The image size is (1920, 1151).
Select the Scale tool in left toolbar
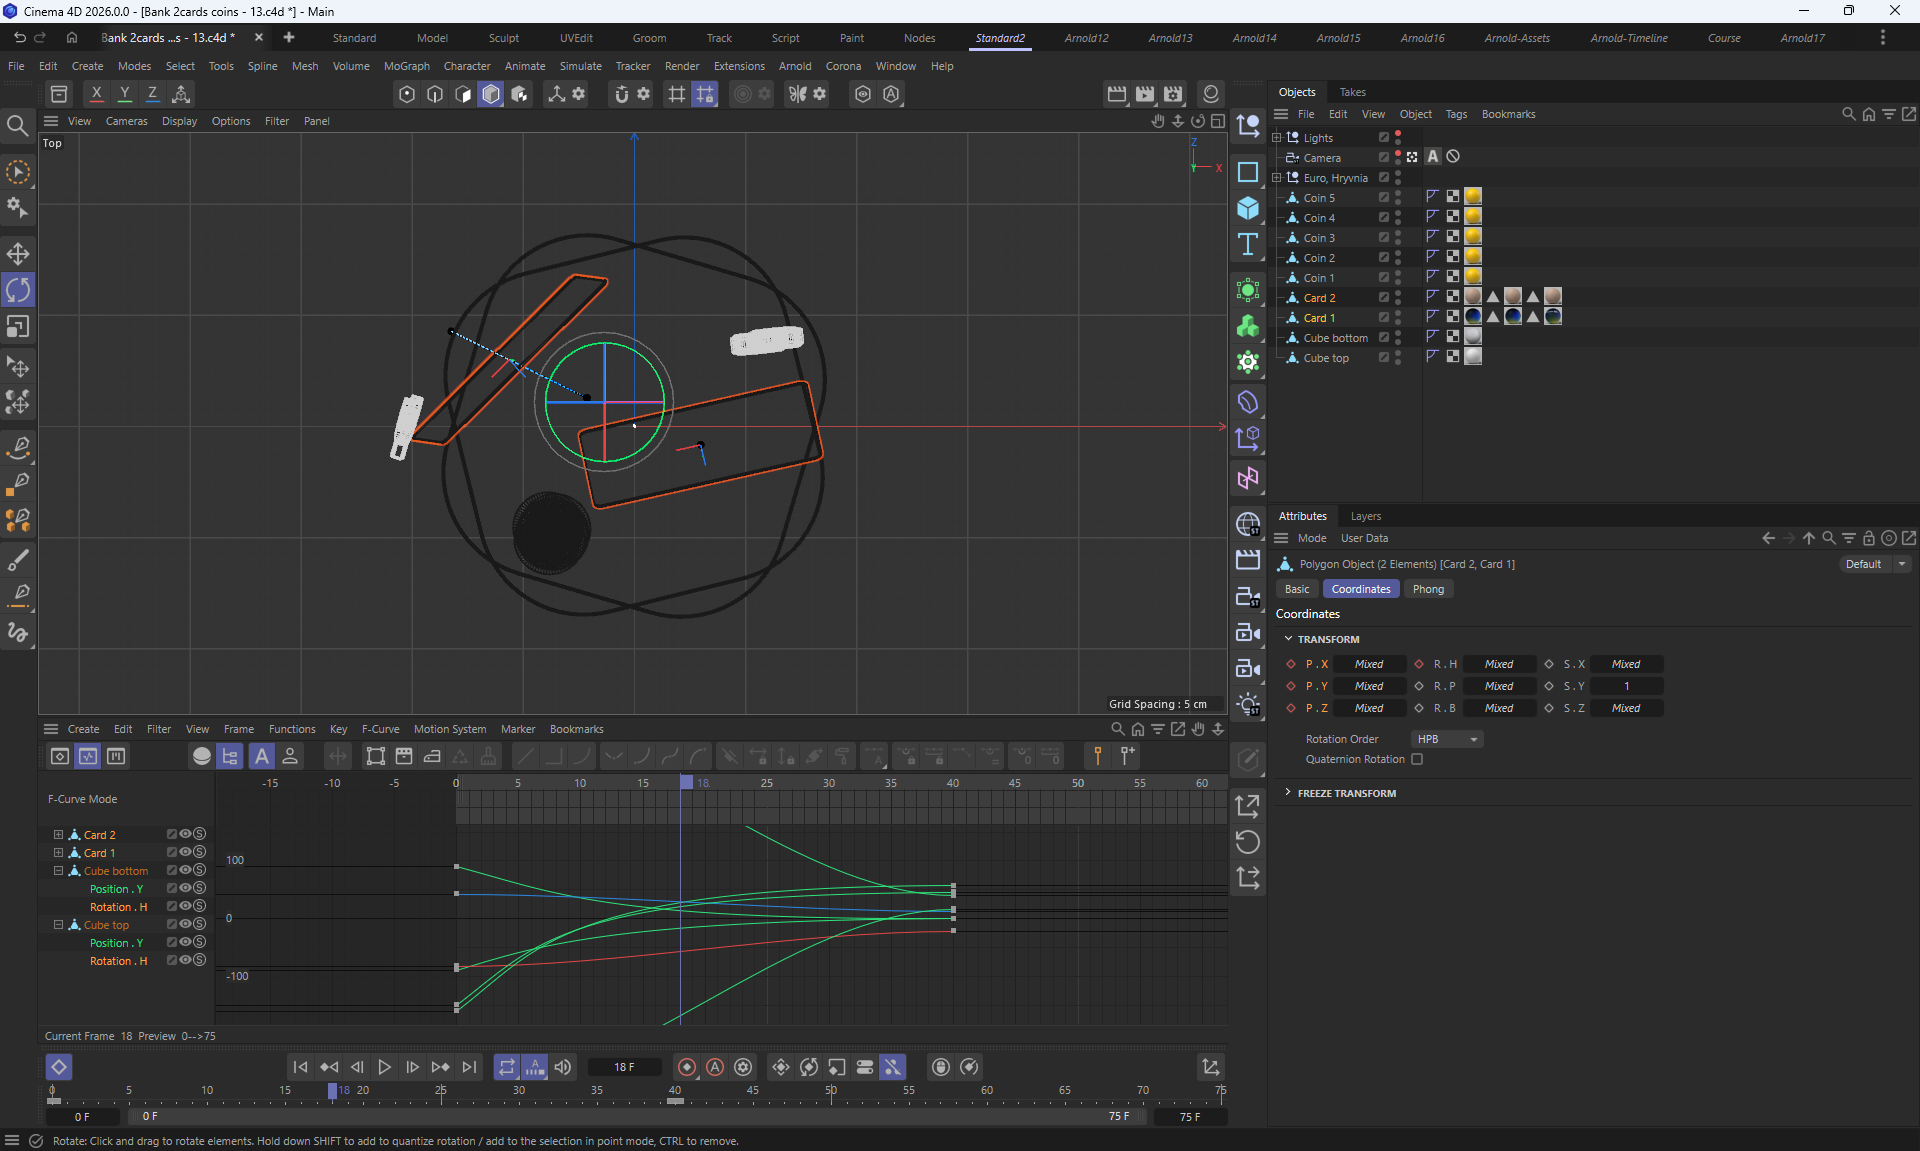pos(18,327)
